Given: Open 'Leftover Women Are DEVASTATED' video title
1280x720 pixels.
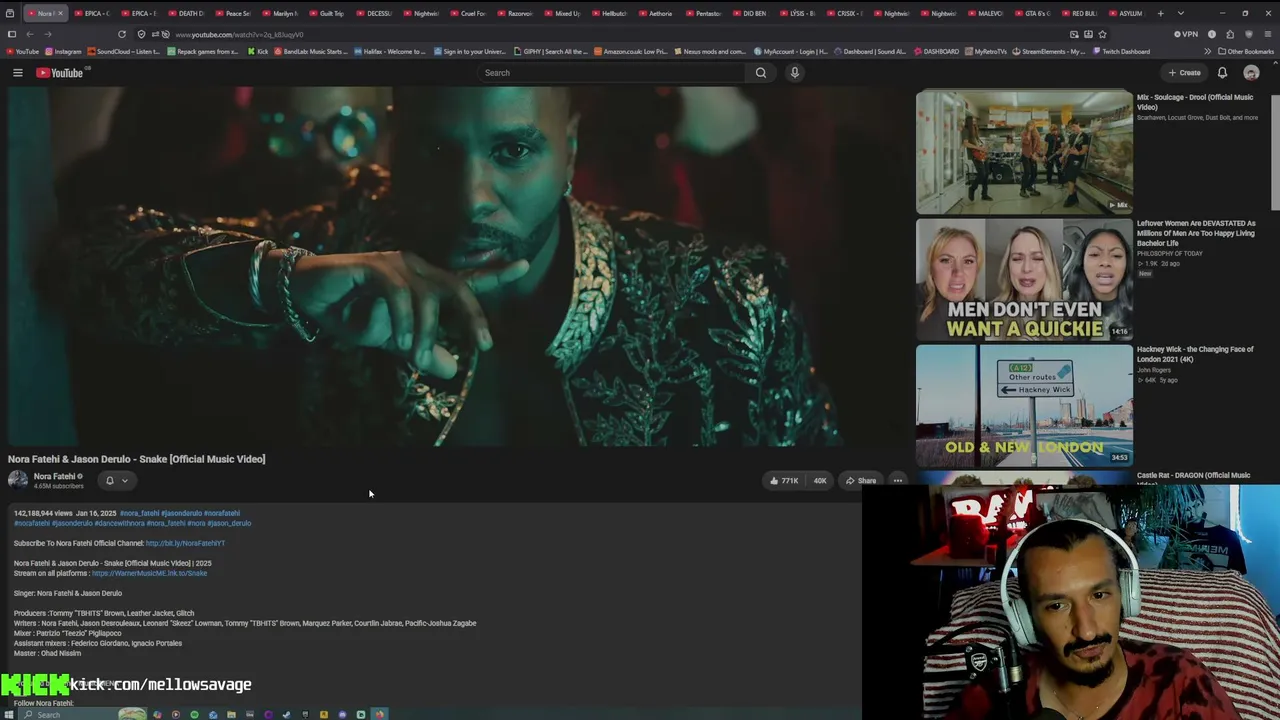Looking at the screenshot, I should 1196,233.
